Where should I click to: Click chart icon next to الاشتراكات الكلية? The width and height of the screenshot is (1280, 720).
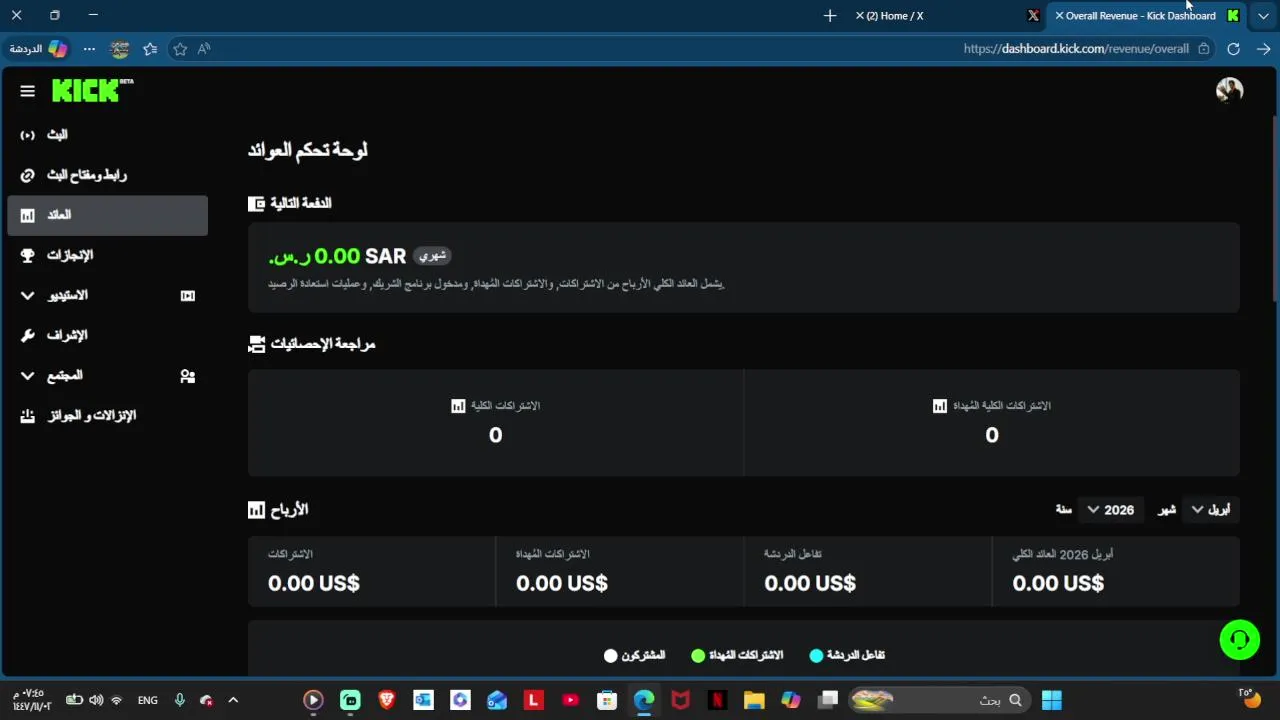[458, 406]
